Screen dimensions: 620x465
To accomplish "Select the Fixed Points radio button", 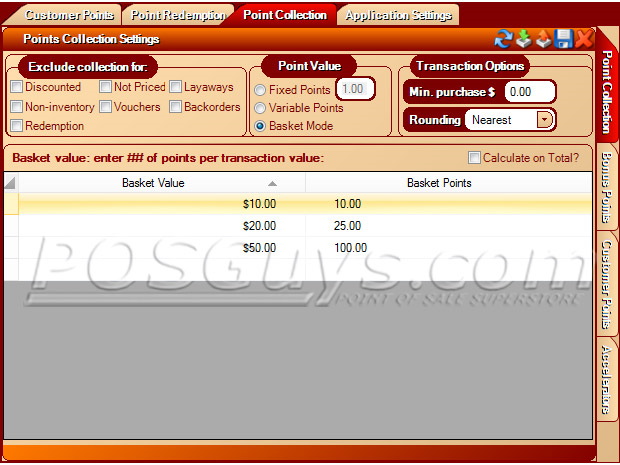I will (x=260, y=90).
